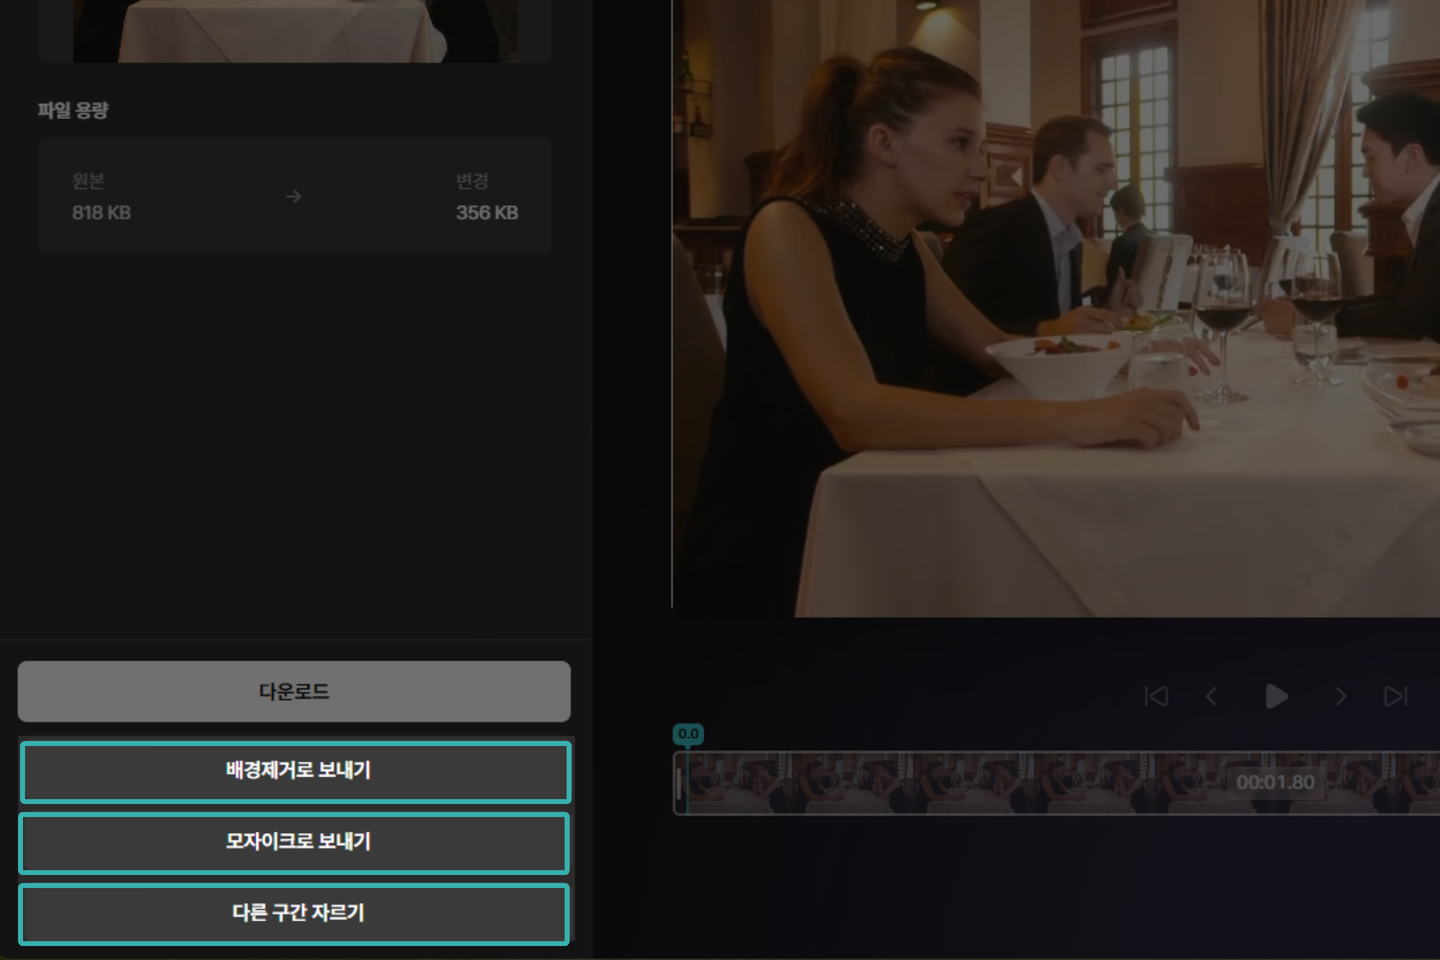Click the 00:01.80 timestamp badge
This screenshot has width=1440, height=960.
pos(1275,782)
